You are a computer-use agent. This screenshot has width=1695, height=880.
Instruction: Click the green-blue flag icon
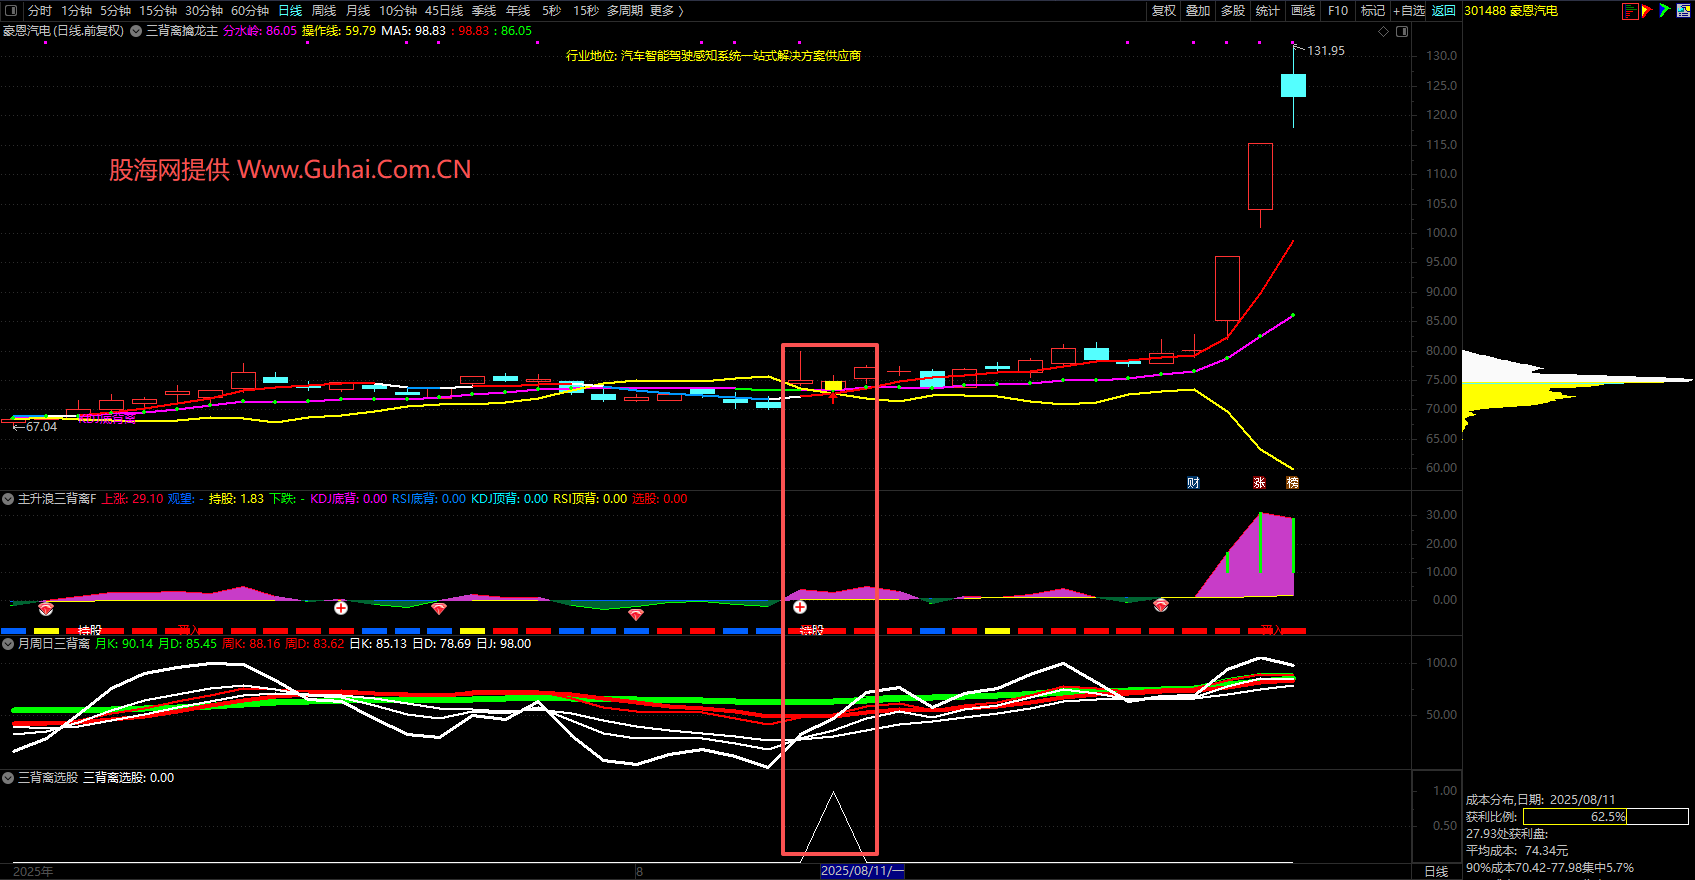(1664, 11)
